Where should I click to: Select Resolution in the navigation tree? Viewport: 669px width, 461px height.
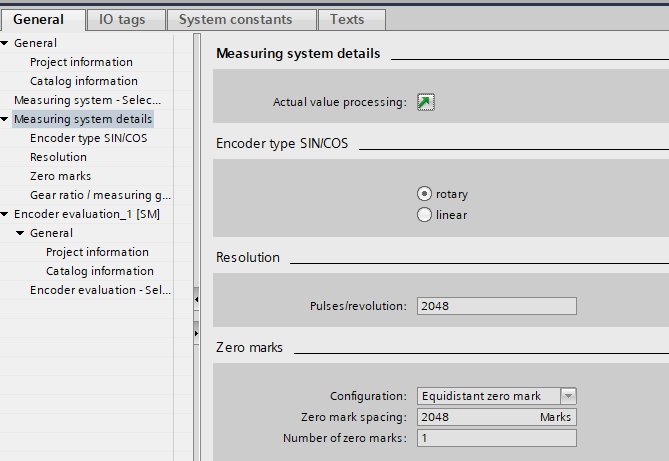coord(58,157)
